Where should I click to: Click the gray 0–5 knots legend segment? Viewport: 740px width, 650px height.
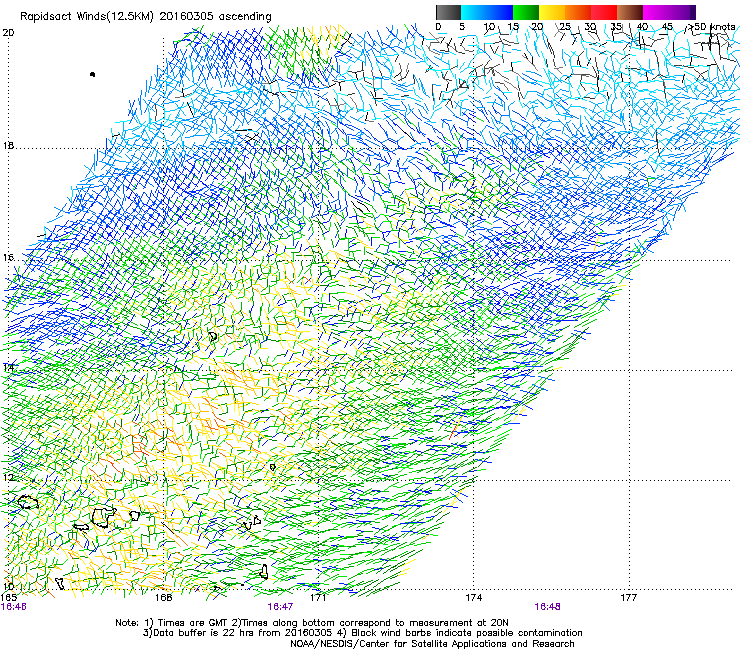click(448, 12)
